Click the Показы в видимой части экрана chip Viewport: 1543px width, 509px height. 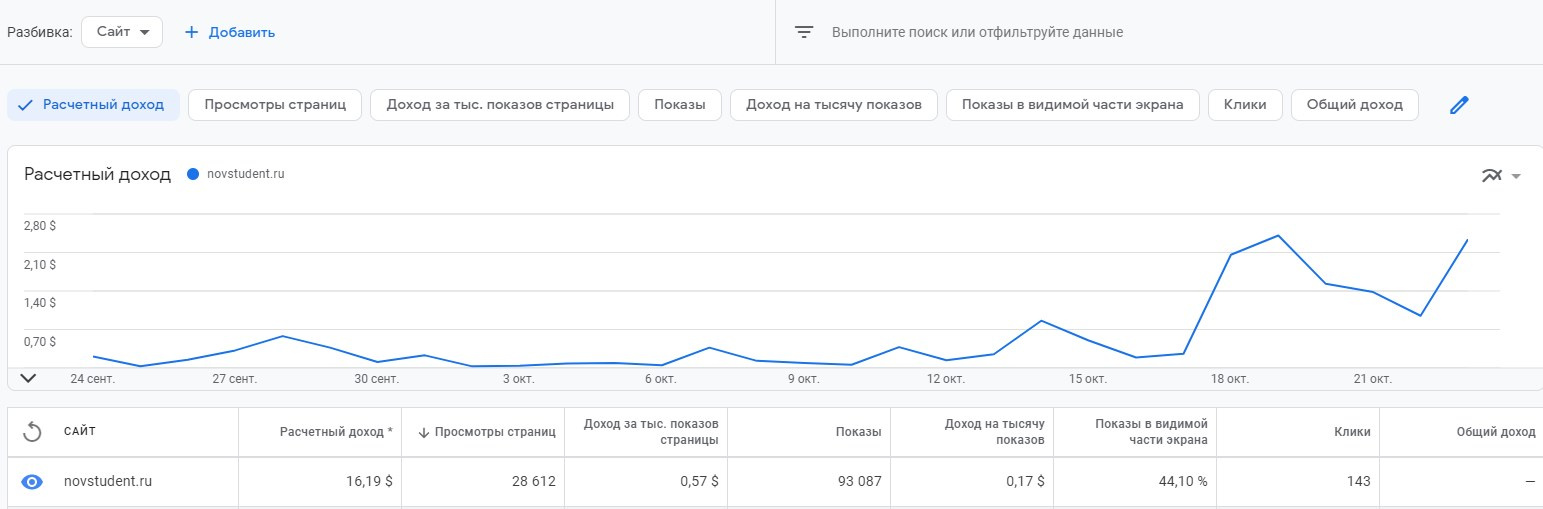pos(1072,105)
